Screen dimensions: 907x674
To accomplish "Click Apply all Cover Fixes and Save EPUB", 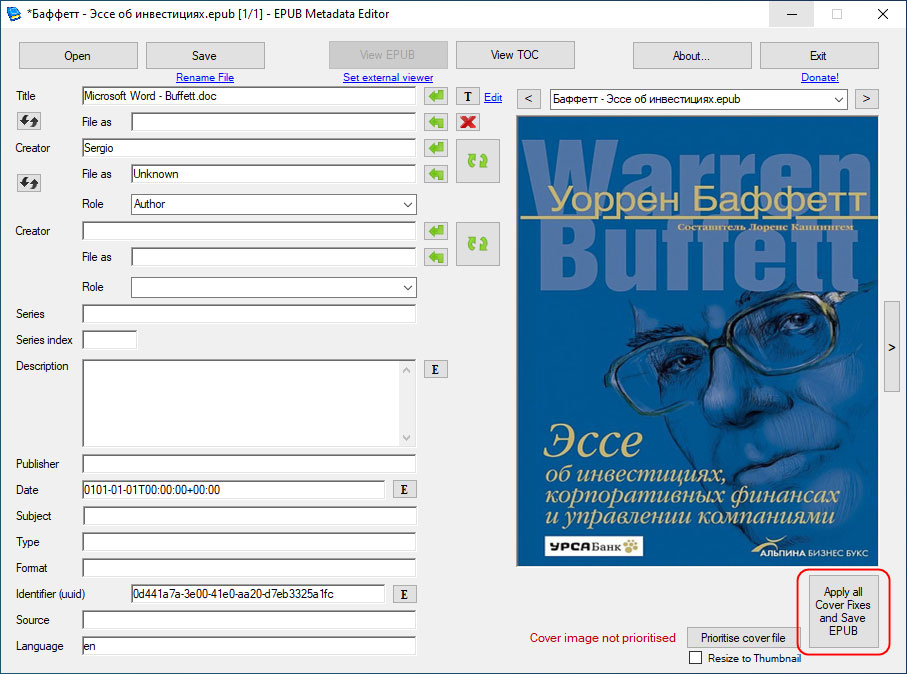I will click(x=843, y=612).
